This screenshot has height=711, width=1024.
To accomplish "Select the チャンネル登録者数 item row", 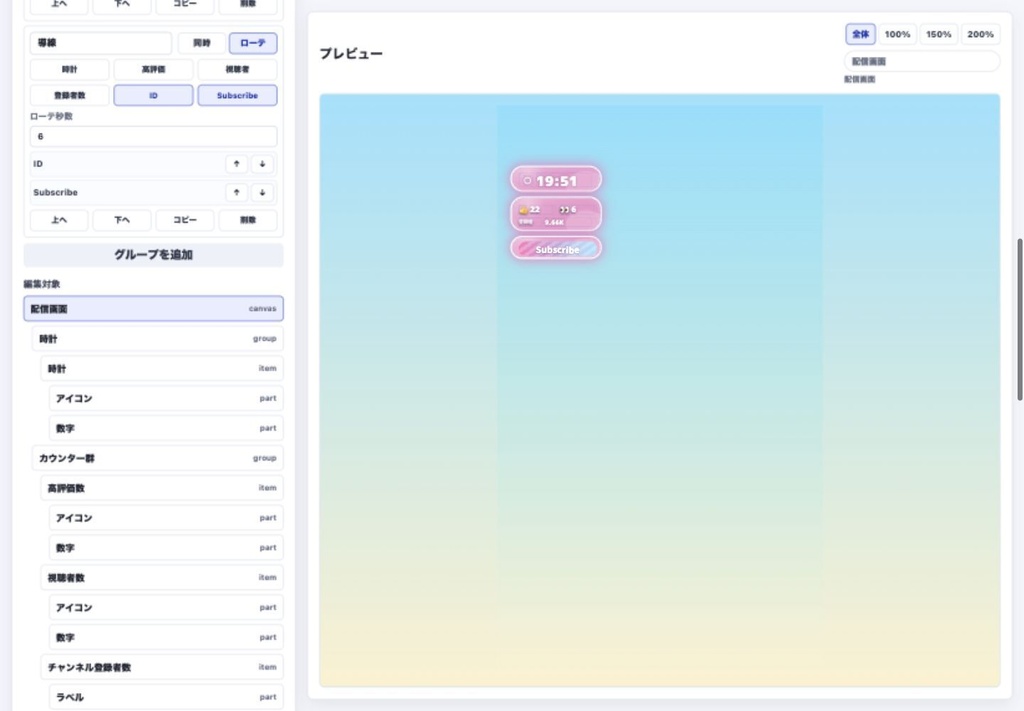I will coord(162,667).
